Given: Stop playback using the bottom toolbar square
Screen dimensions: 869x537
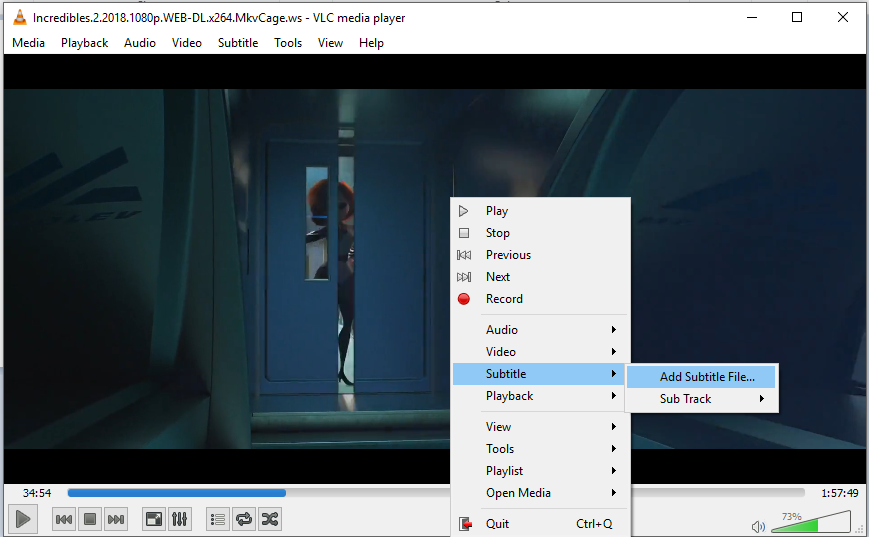Looking at the screenshot, I should 90,519.
